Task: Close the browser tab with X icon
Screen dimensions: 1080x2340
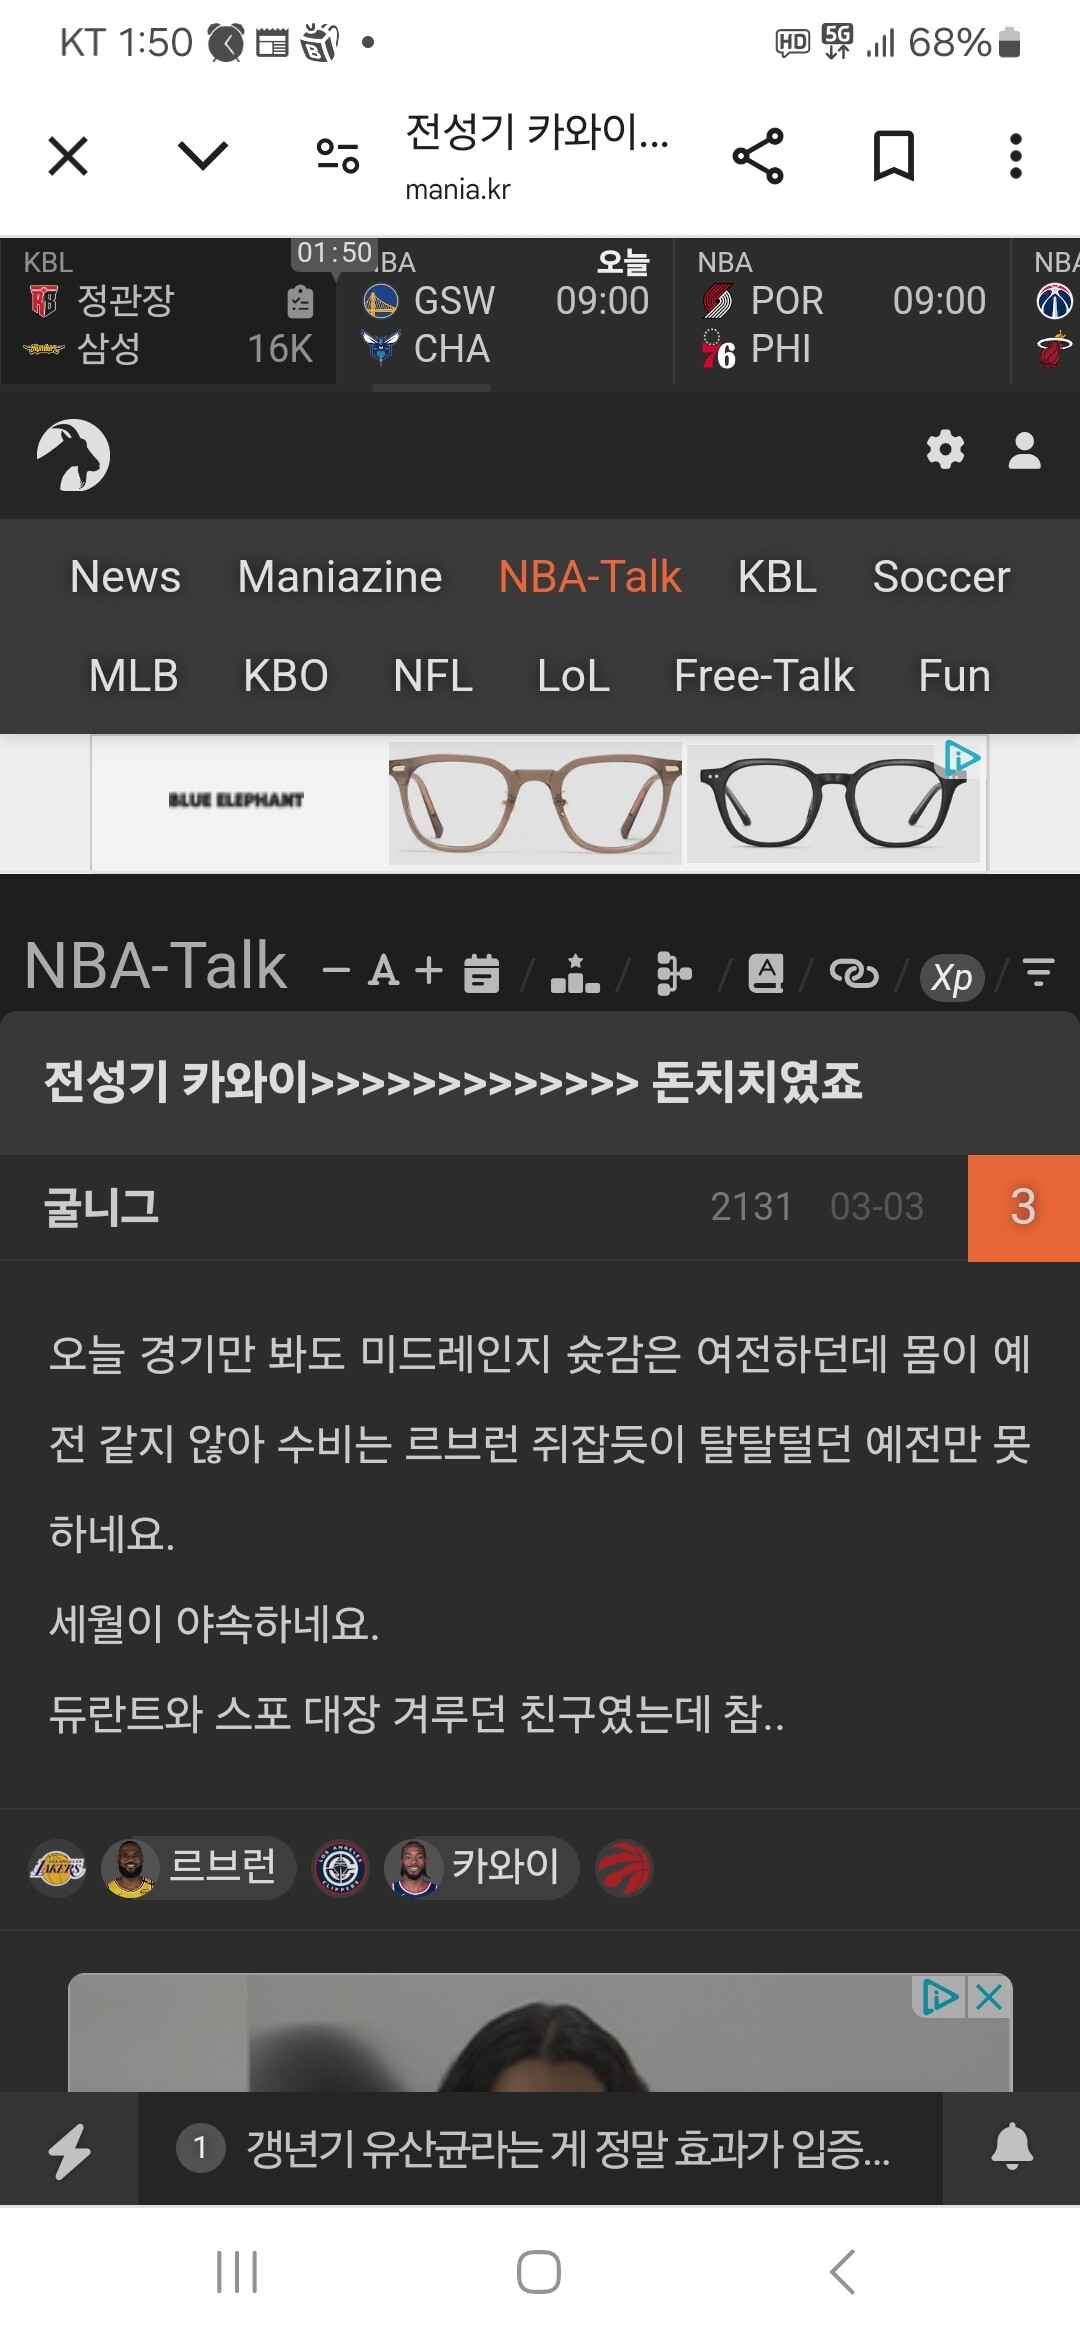Action: (x=68, y=156)
